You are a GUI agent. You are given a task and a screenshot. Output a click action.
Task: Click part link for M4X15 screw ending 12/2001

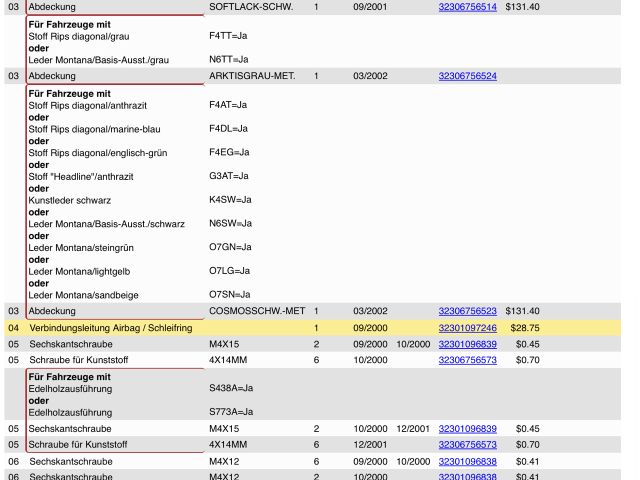(467, 428)
